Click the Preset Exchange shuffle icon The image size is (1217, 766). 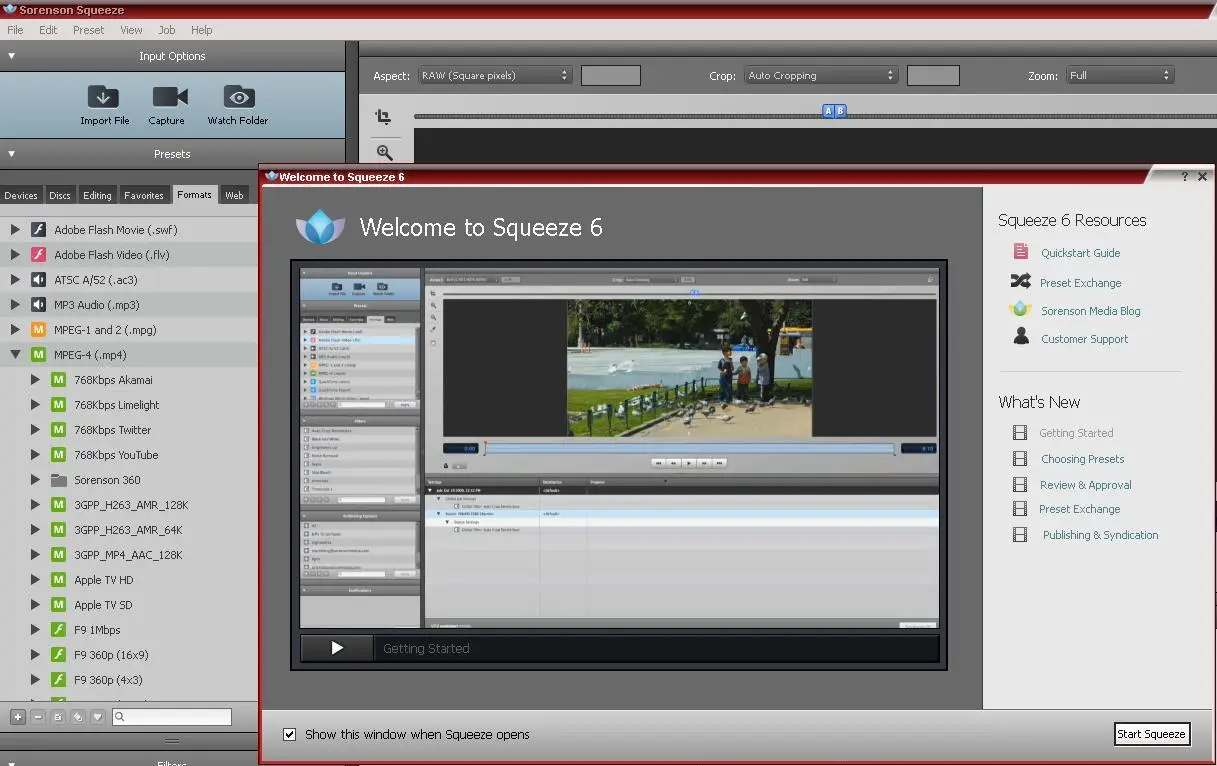pos(1020,281)
